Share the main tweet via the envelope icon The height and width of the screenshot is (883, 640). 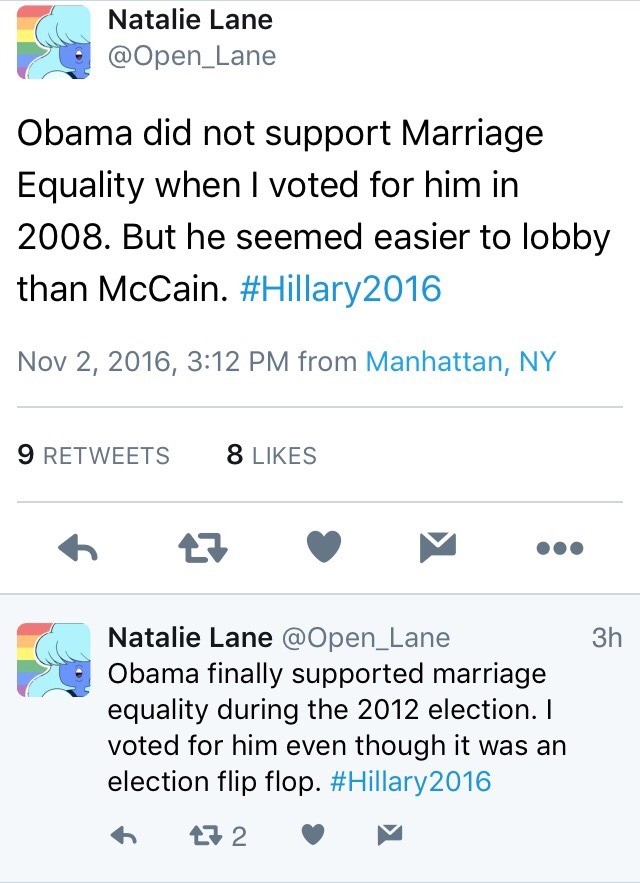(439, 546)
